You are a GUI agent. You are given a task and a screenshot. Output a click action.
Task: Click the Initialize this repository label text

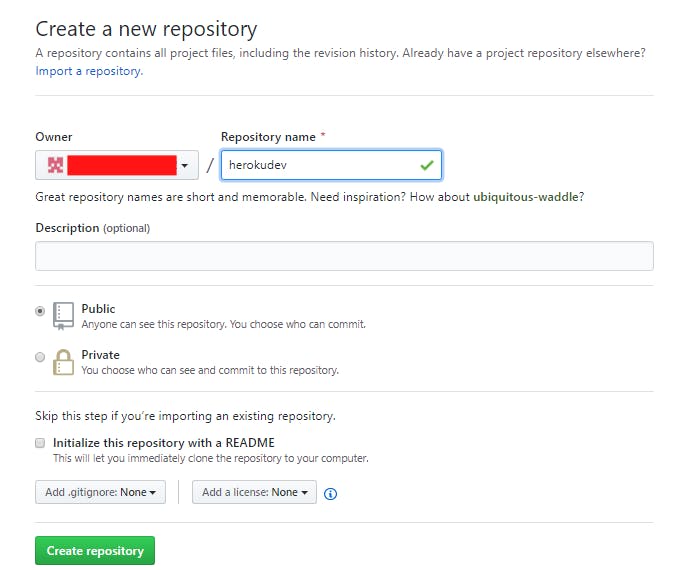point(163,443)
